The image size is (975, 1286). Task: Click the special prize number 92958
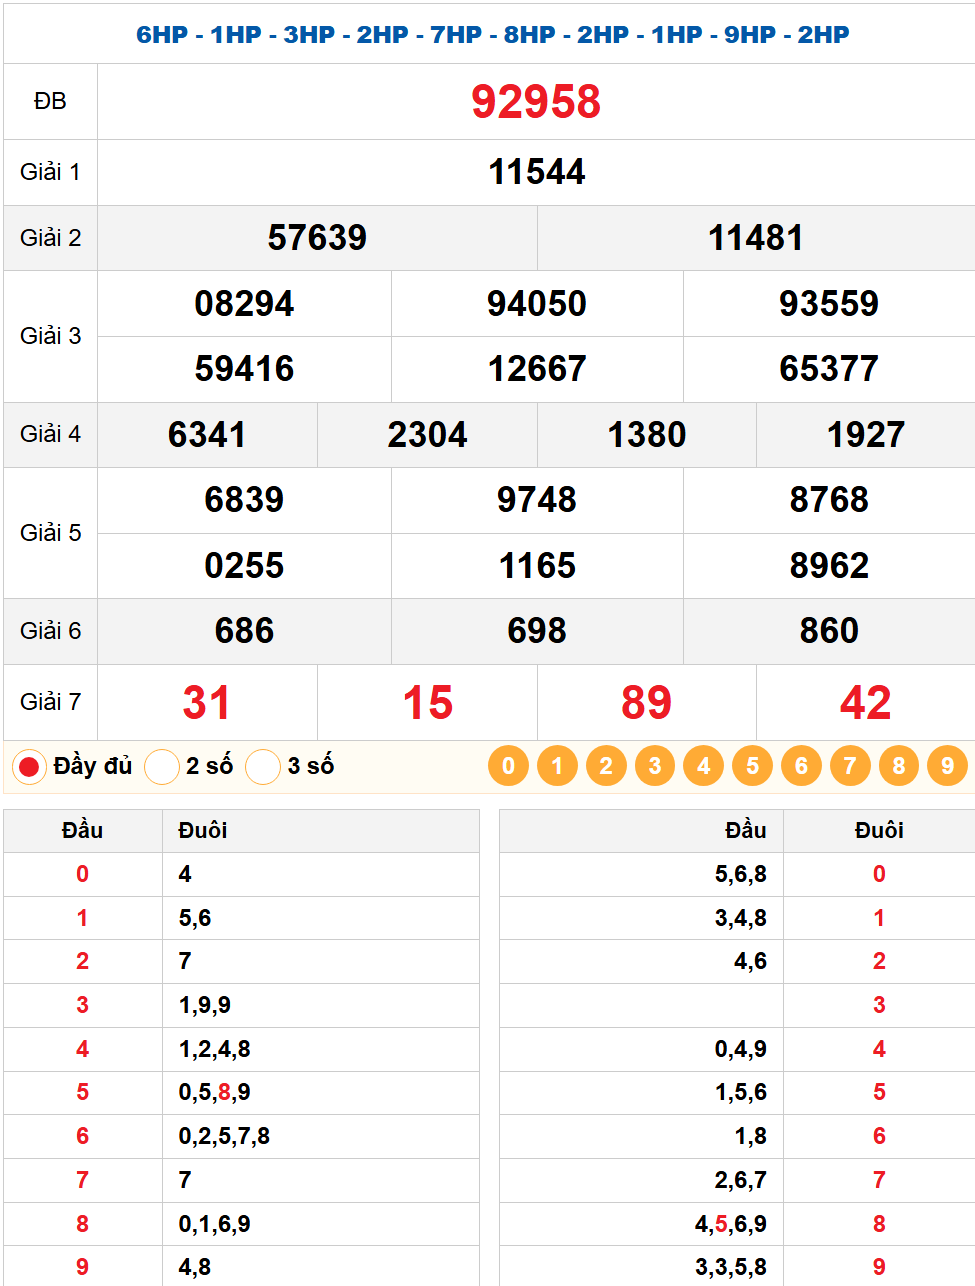pyautogui.click(x=536, y=102)
